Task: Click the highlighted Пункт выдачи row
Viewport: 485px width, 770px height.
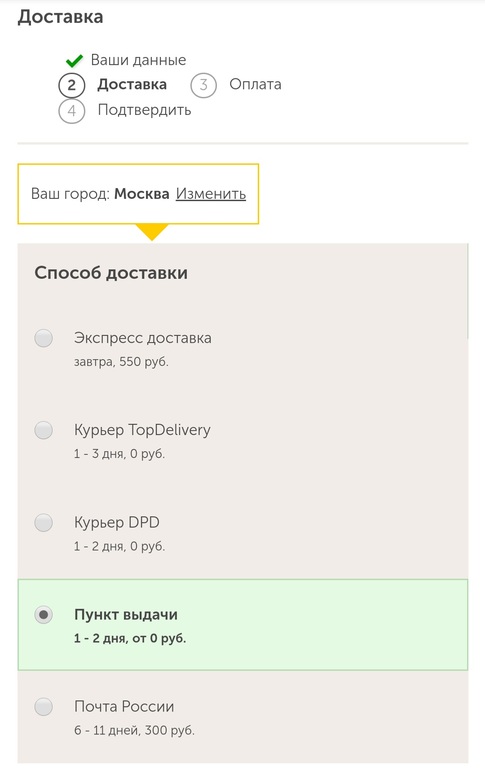Action: click(242, 625)
